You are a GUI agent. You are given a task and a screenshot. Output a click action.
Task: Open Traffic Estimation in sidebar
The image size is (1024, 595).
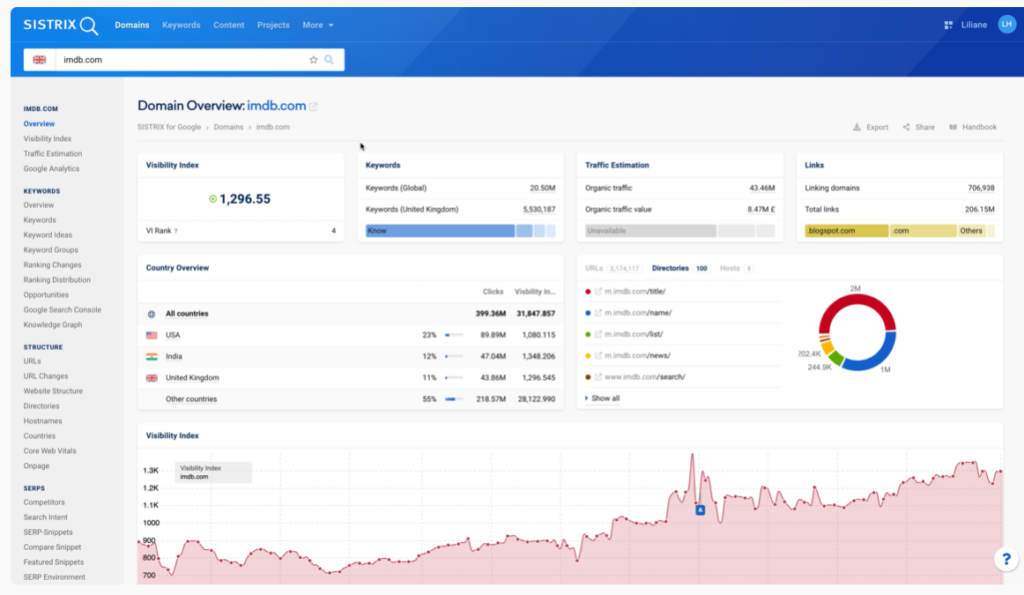click(x=53, y=153)
